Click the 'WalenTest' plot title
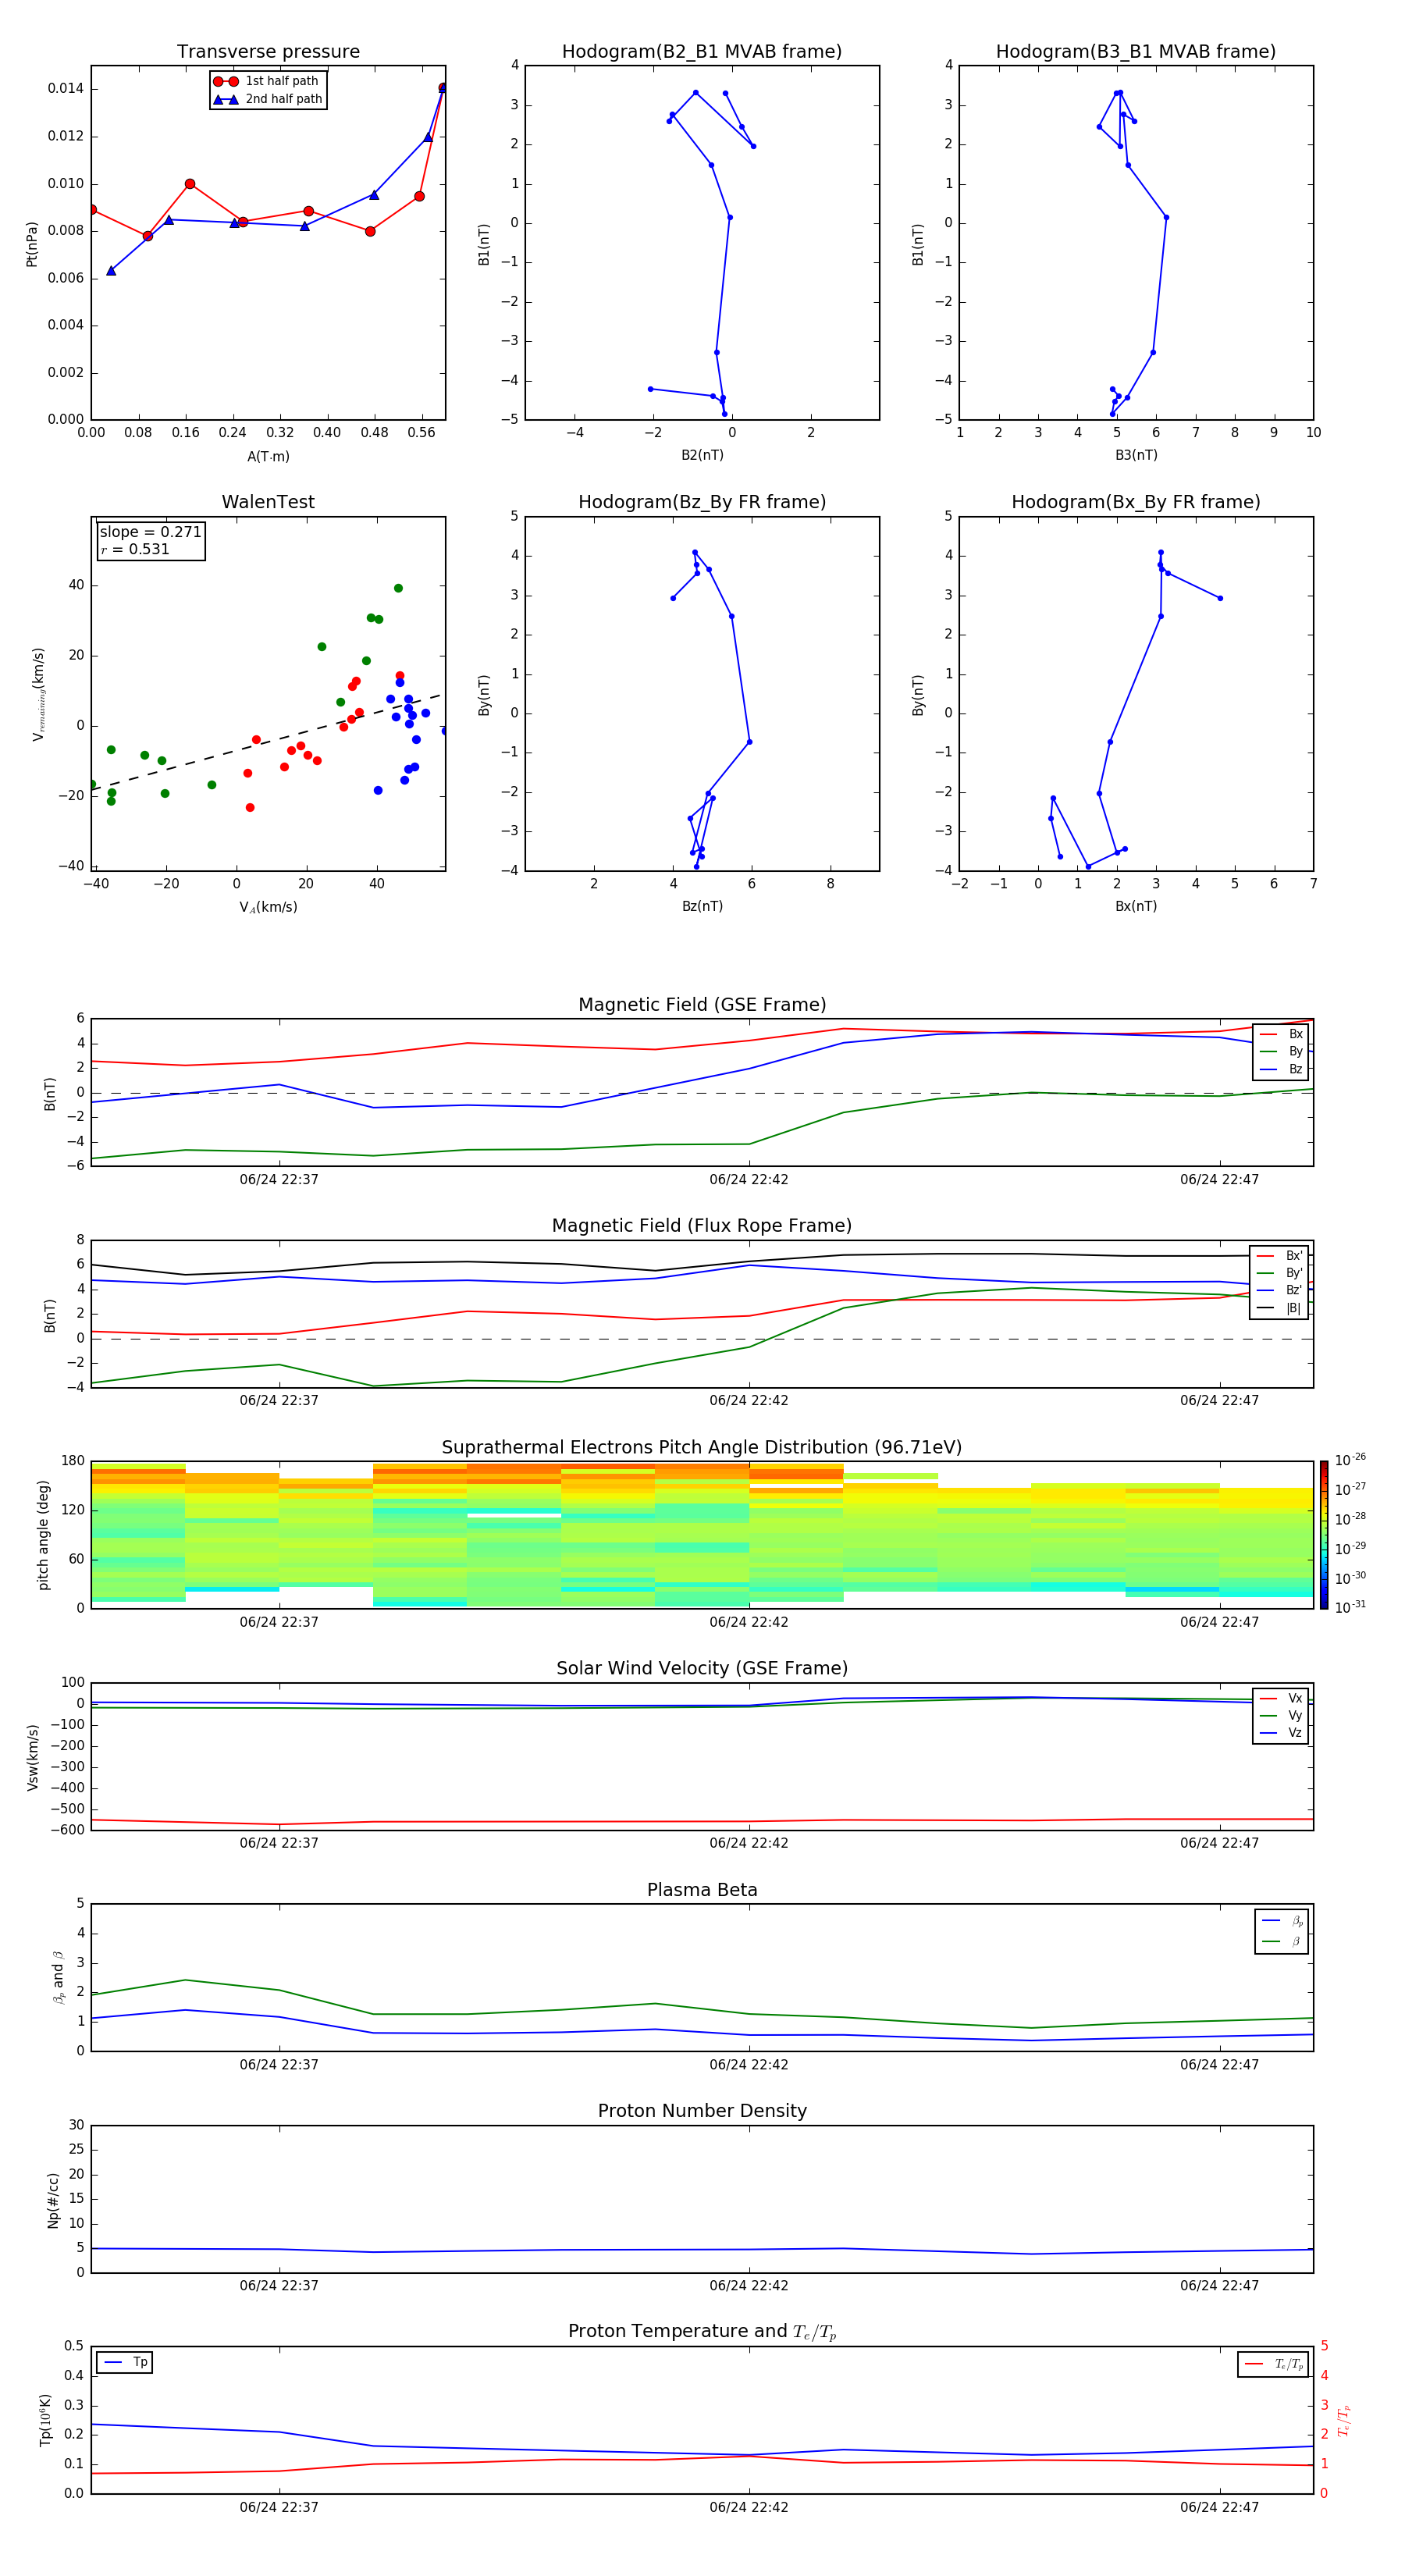Screen dimensions: 1405x2576 268,502
